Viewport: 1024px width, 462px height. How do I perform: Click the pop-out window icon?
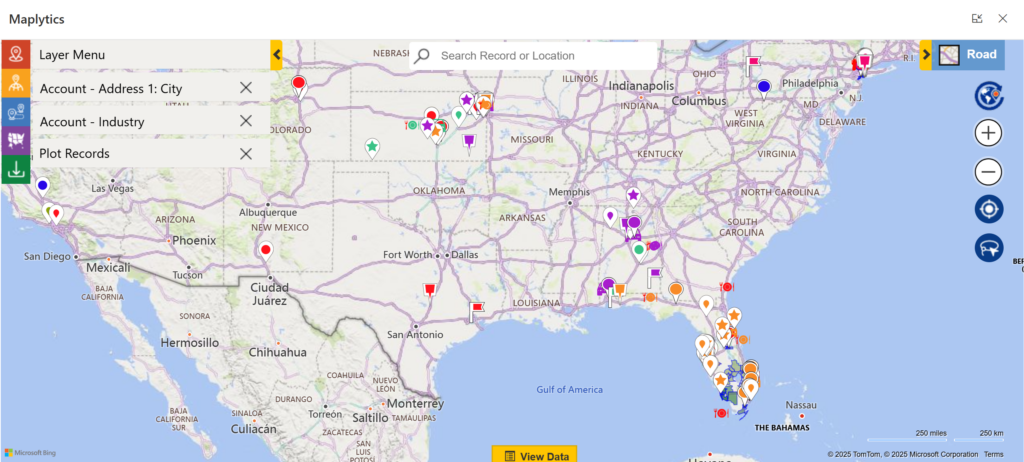point(977,18)
